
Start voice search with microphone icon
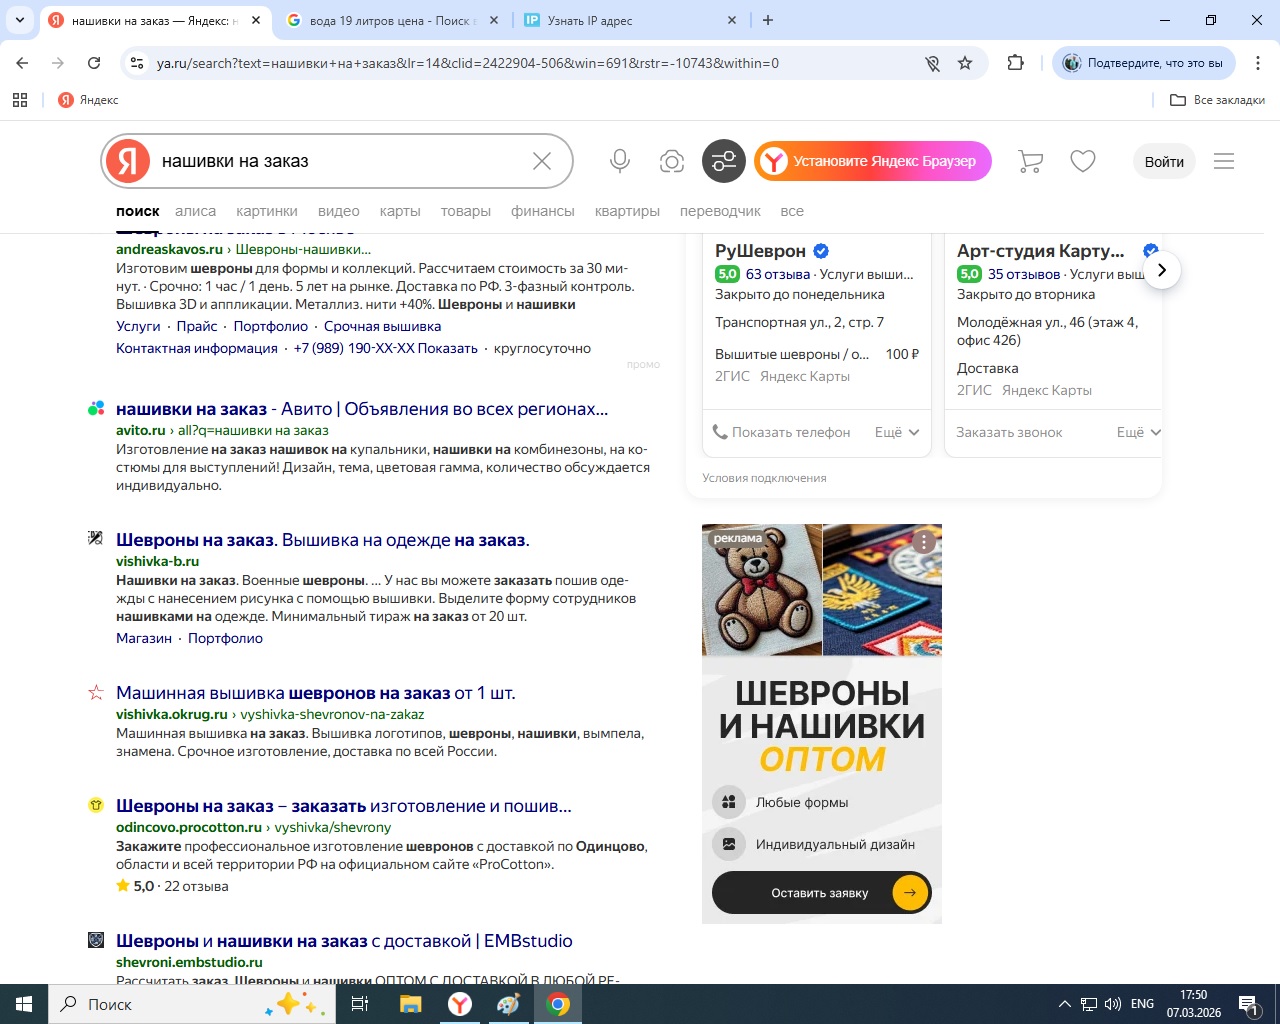point(620,161)
